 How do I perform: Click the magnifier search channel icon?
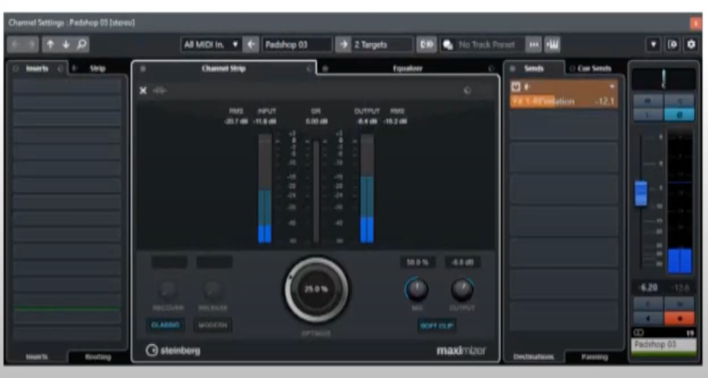coord(82,44)
